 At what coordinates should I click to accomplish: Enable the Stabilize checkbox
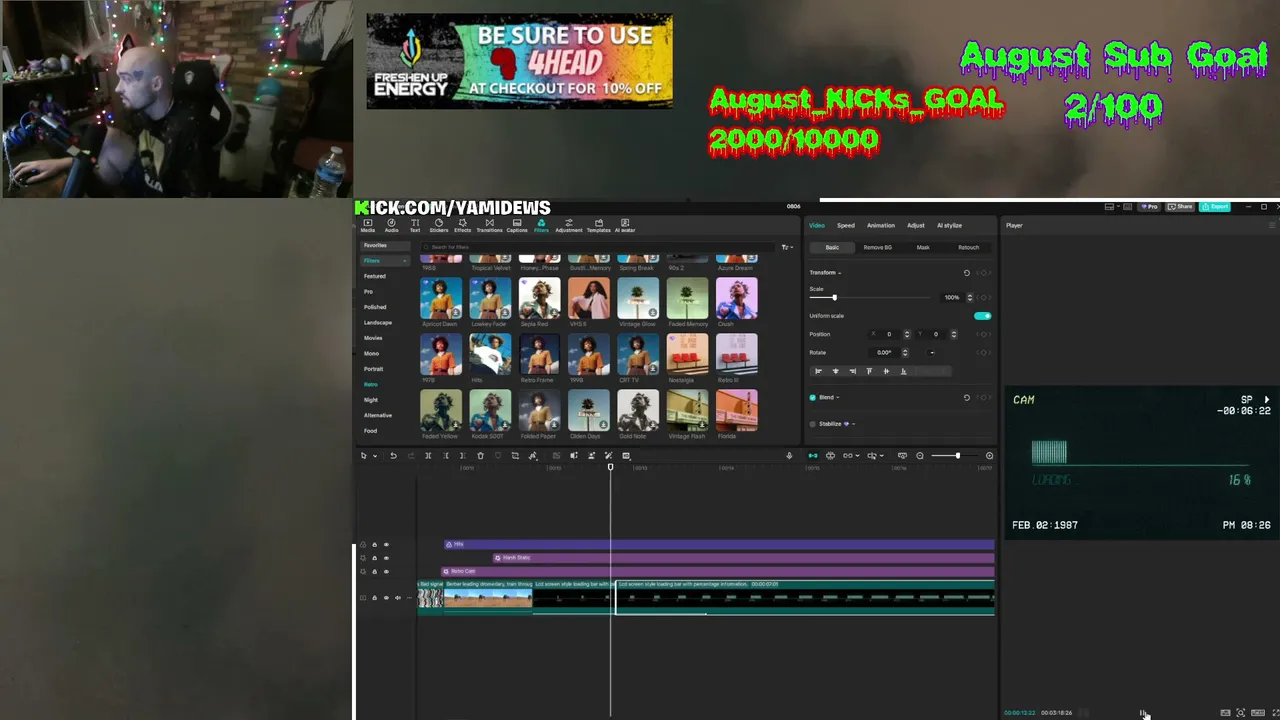point(812,424)
